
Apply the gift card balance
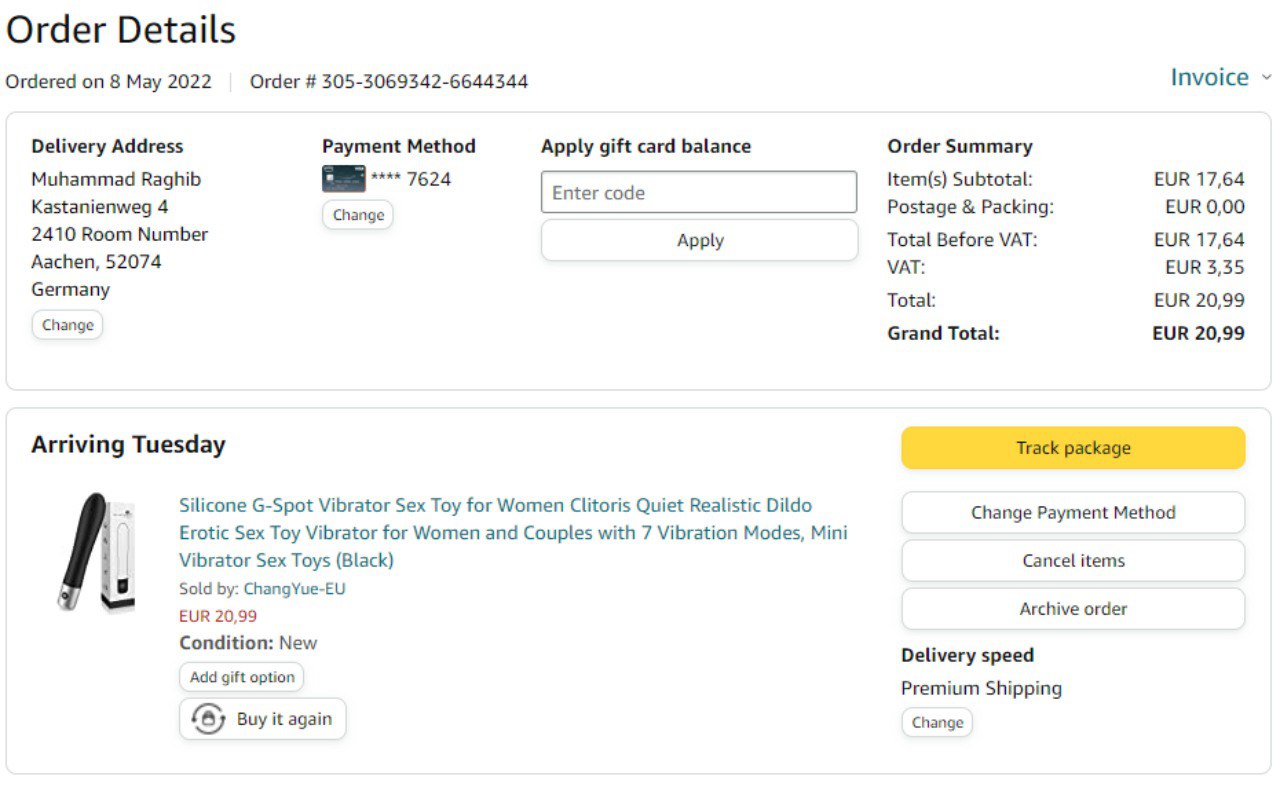pos(699,240)
